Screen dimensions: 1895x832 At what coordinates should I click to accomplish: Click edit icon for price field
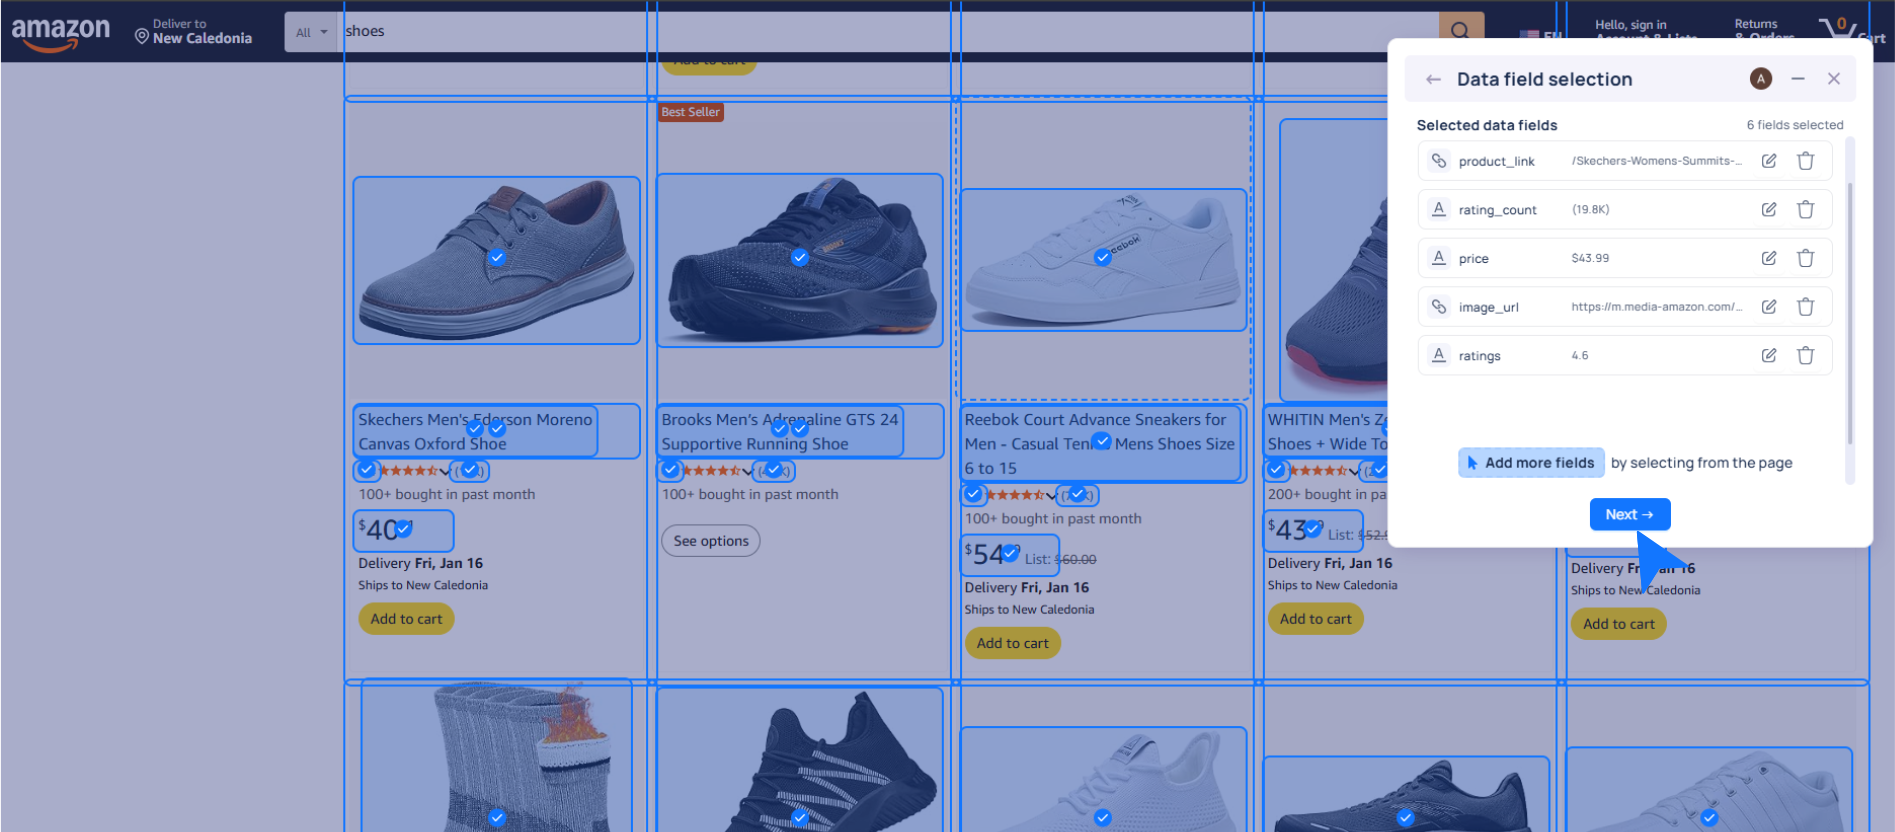click(x=1768, y=258)
